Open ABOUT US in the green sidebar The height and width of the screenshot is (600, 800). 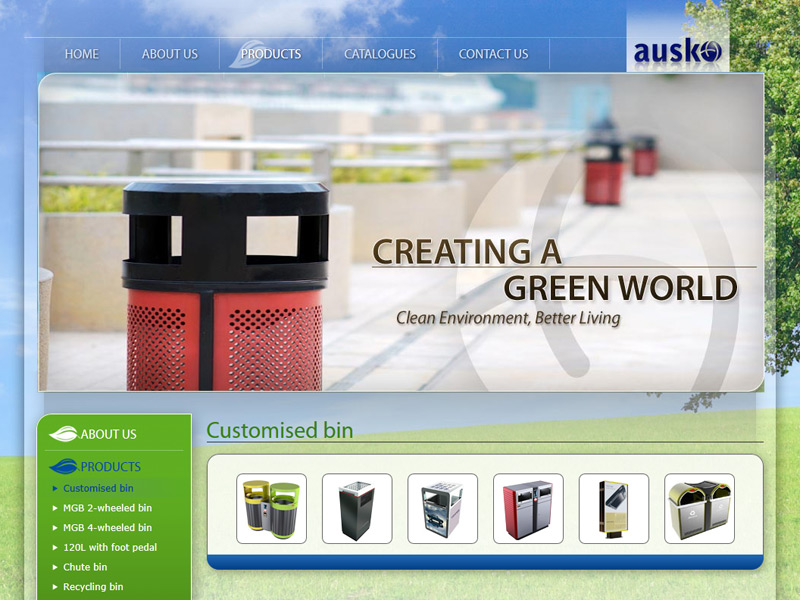[108, 434]
